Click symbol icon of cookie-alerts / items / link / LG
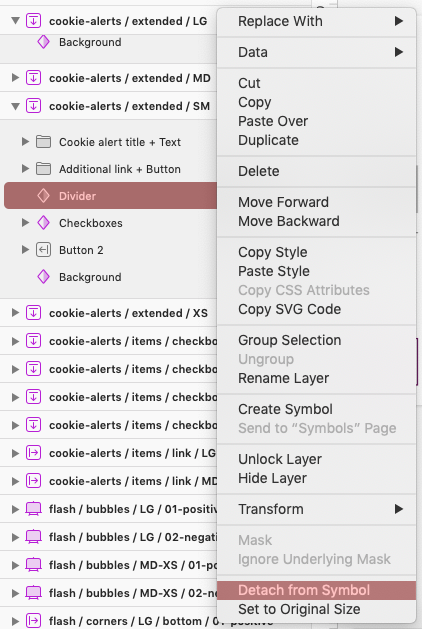 pos(33,453)
